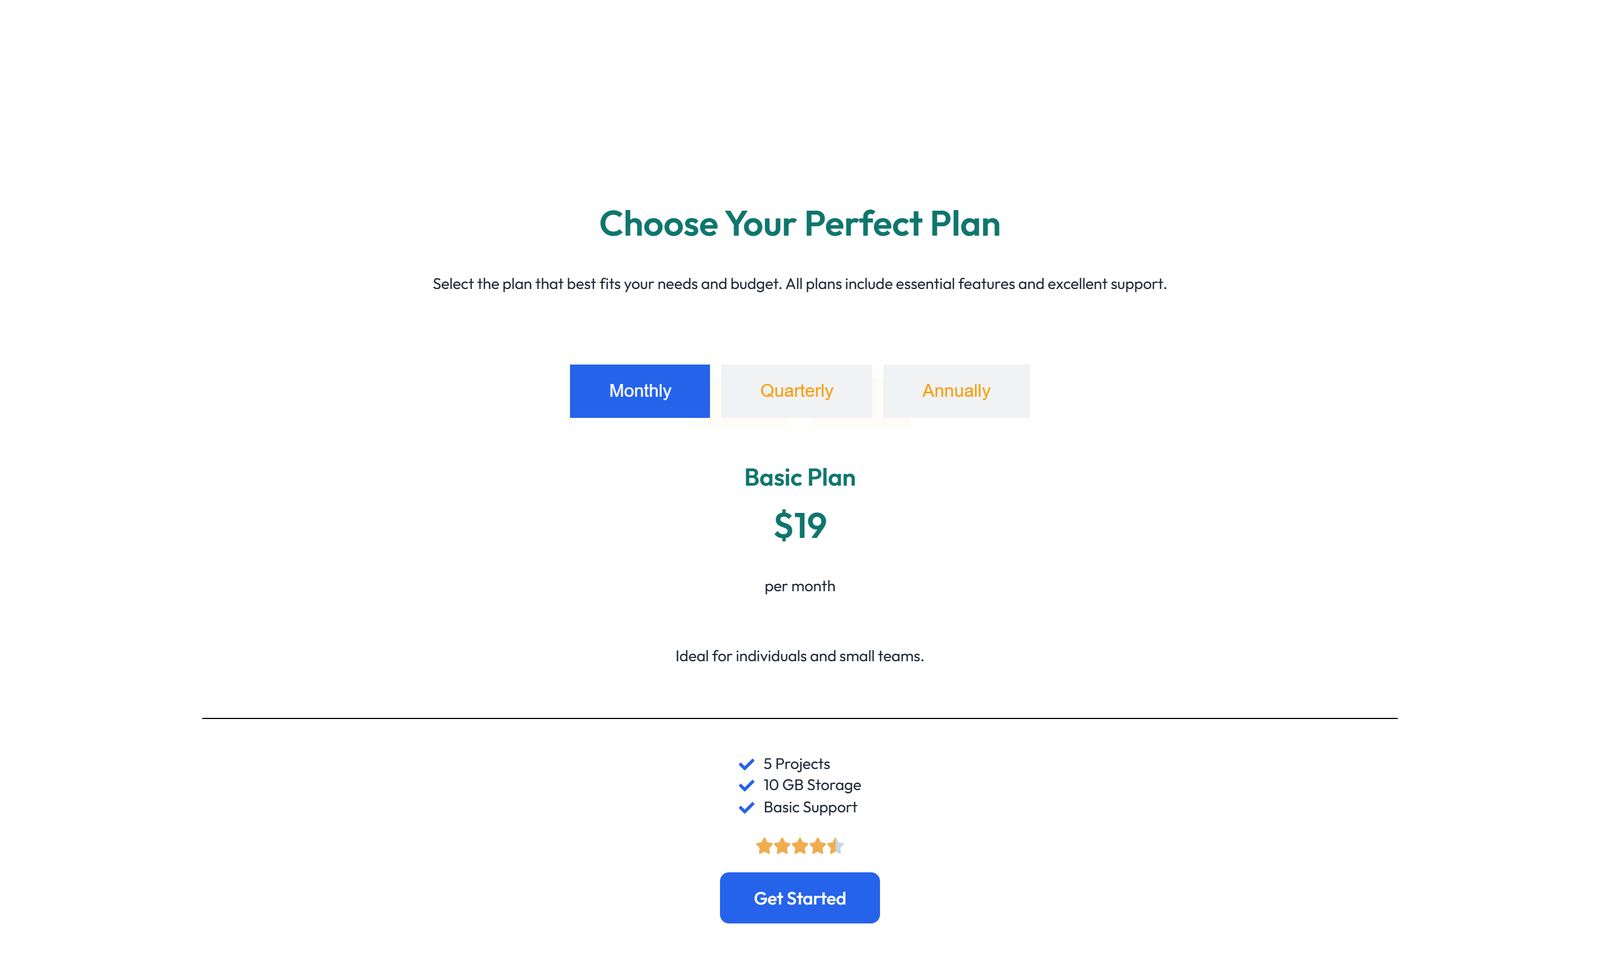Image resolution: width=1600 pixels, height=978 pixels.
Task: Switch to the Annually billing tab
Action: pos(956,391)
